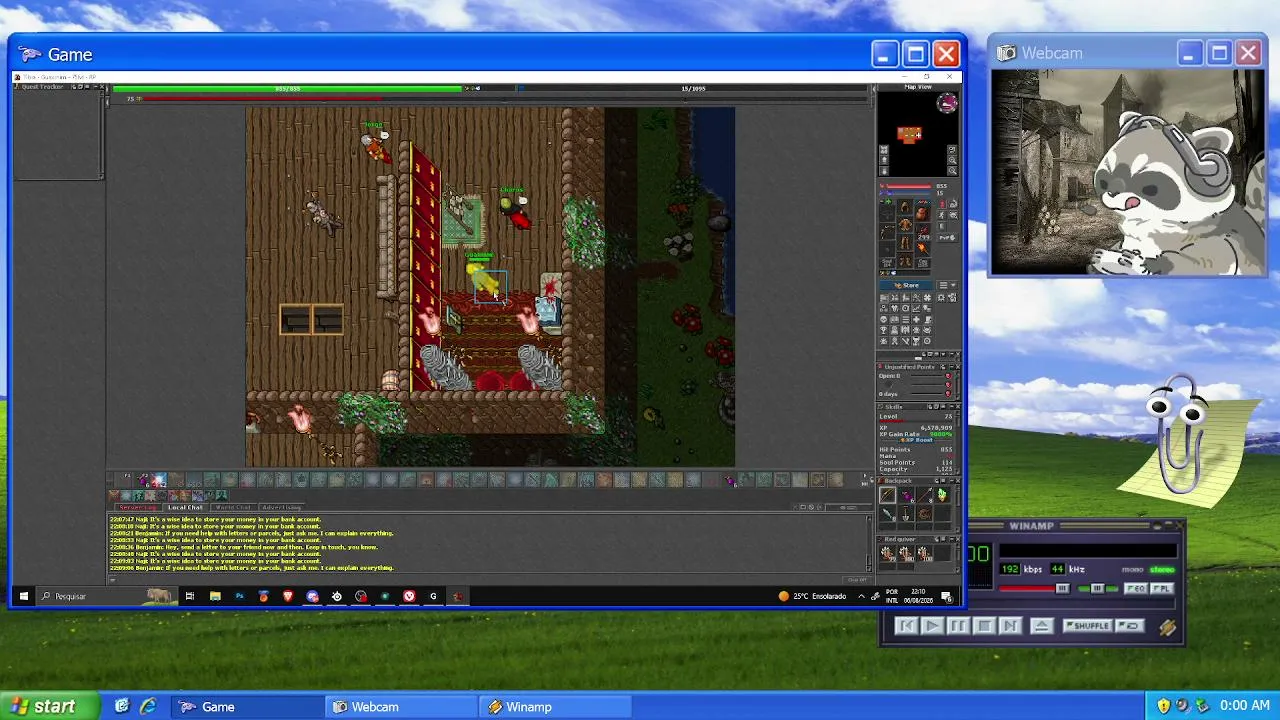
Task: Click the 25°C weather widget on the inner taskbar
Action: click(x=813, y=596)
